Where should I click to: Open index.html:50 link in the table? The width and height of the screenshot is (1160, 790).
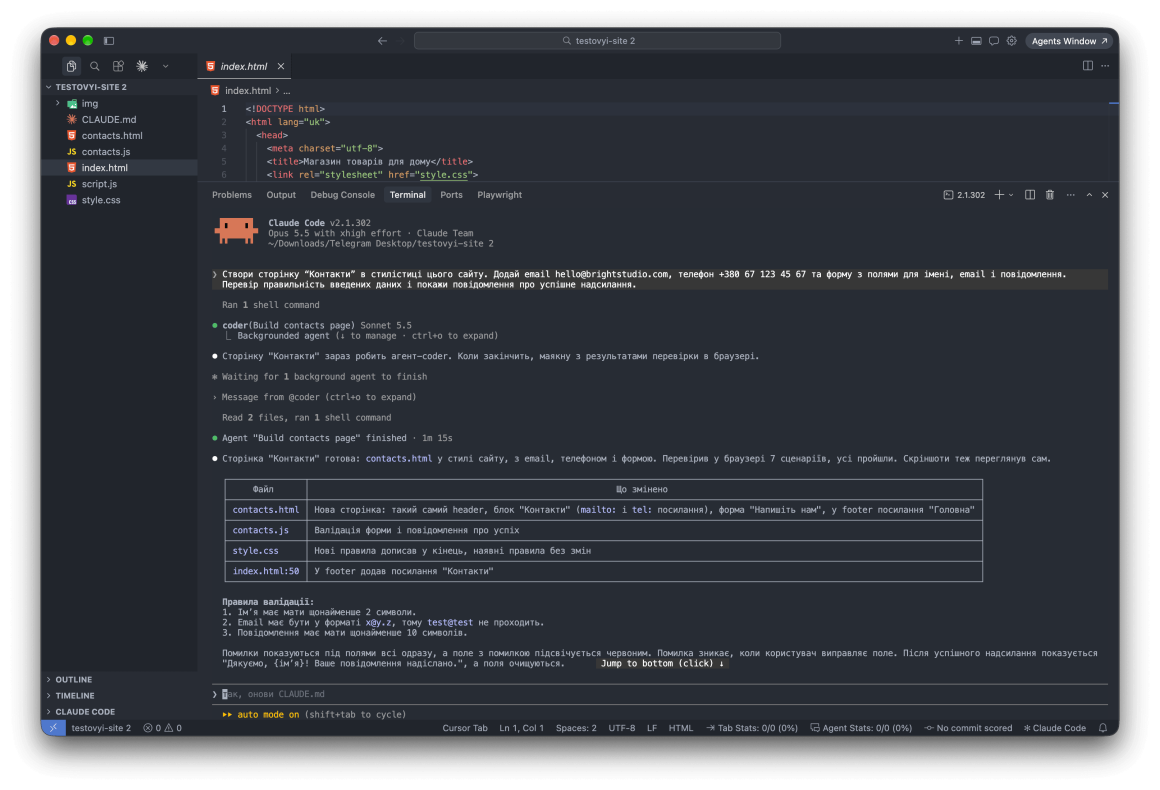point(266,572)
